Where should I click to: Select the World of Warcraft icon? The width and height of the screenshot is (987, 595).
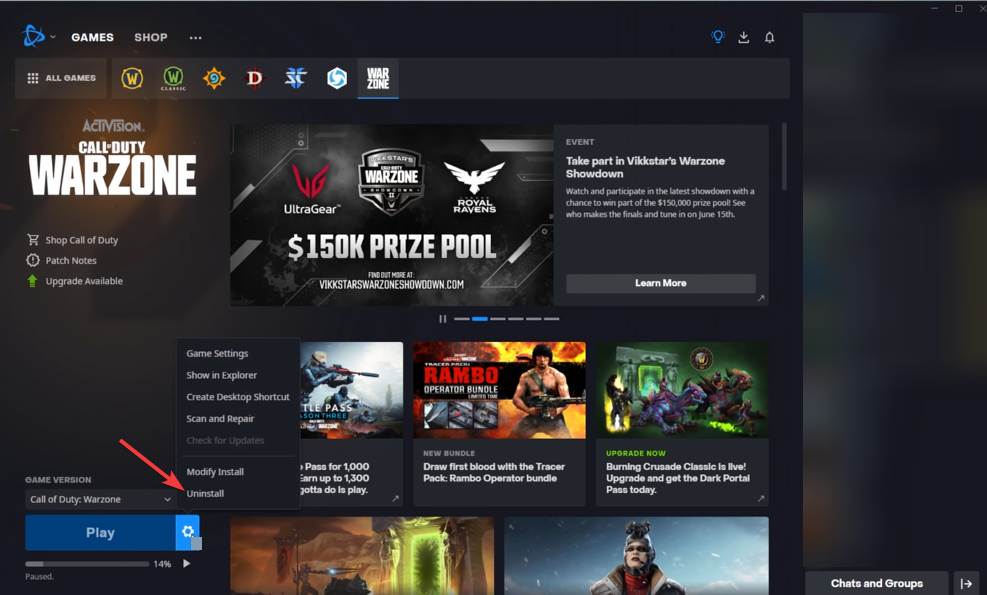click(132, 78)
